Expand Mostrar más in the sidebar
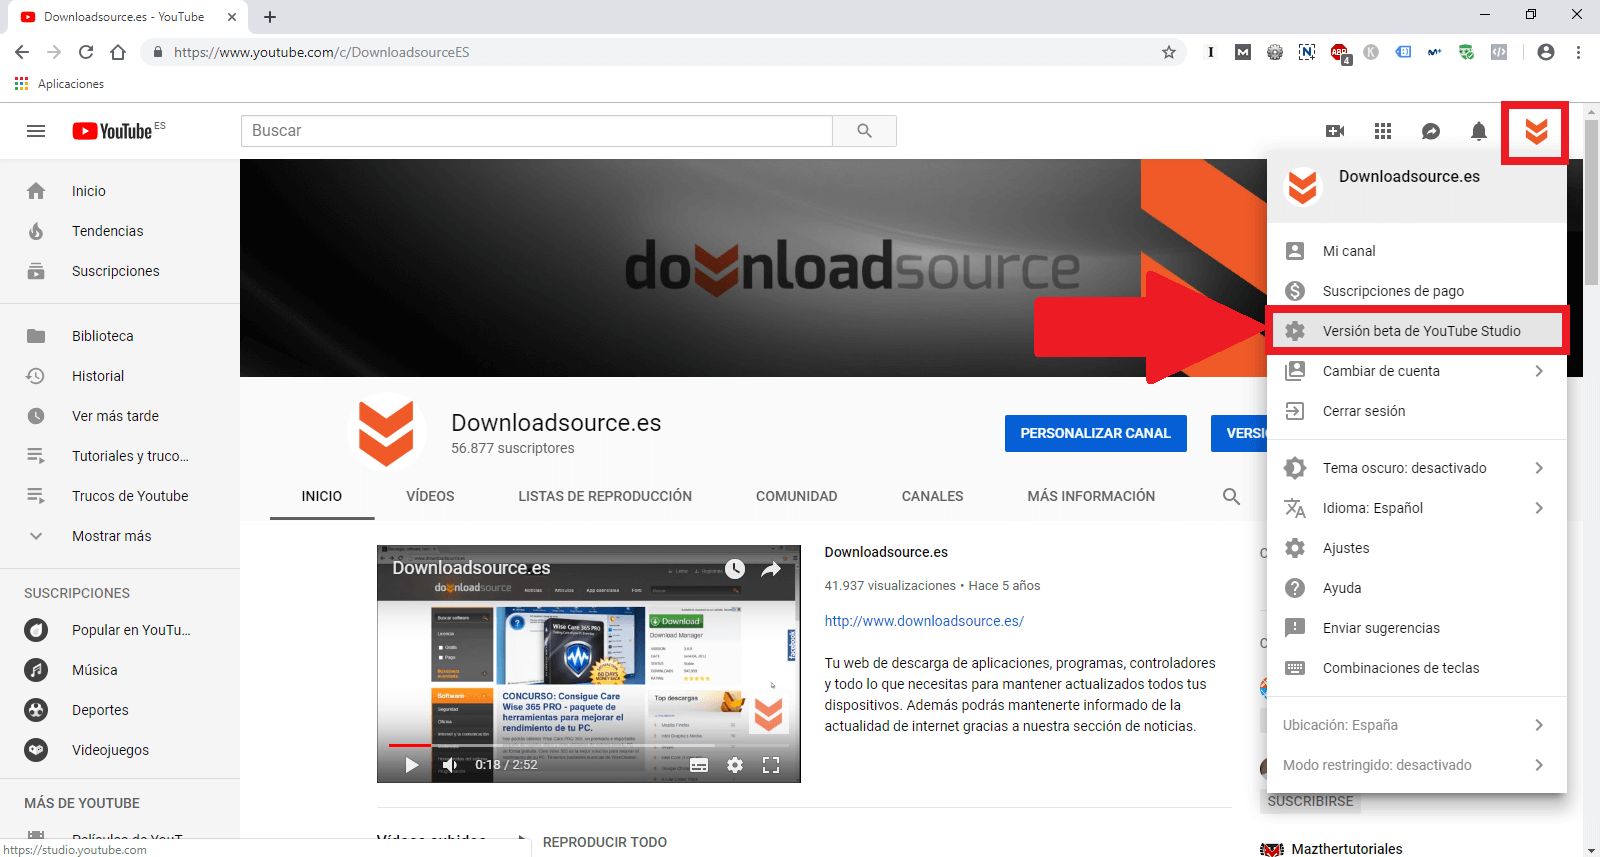This screenshot has width=1600, height=857. tap(120, 536)
